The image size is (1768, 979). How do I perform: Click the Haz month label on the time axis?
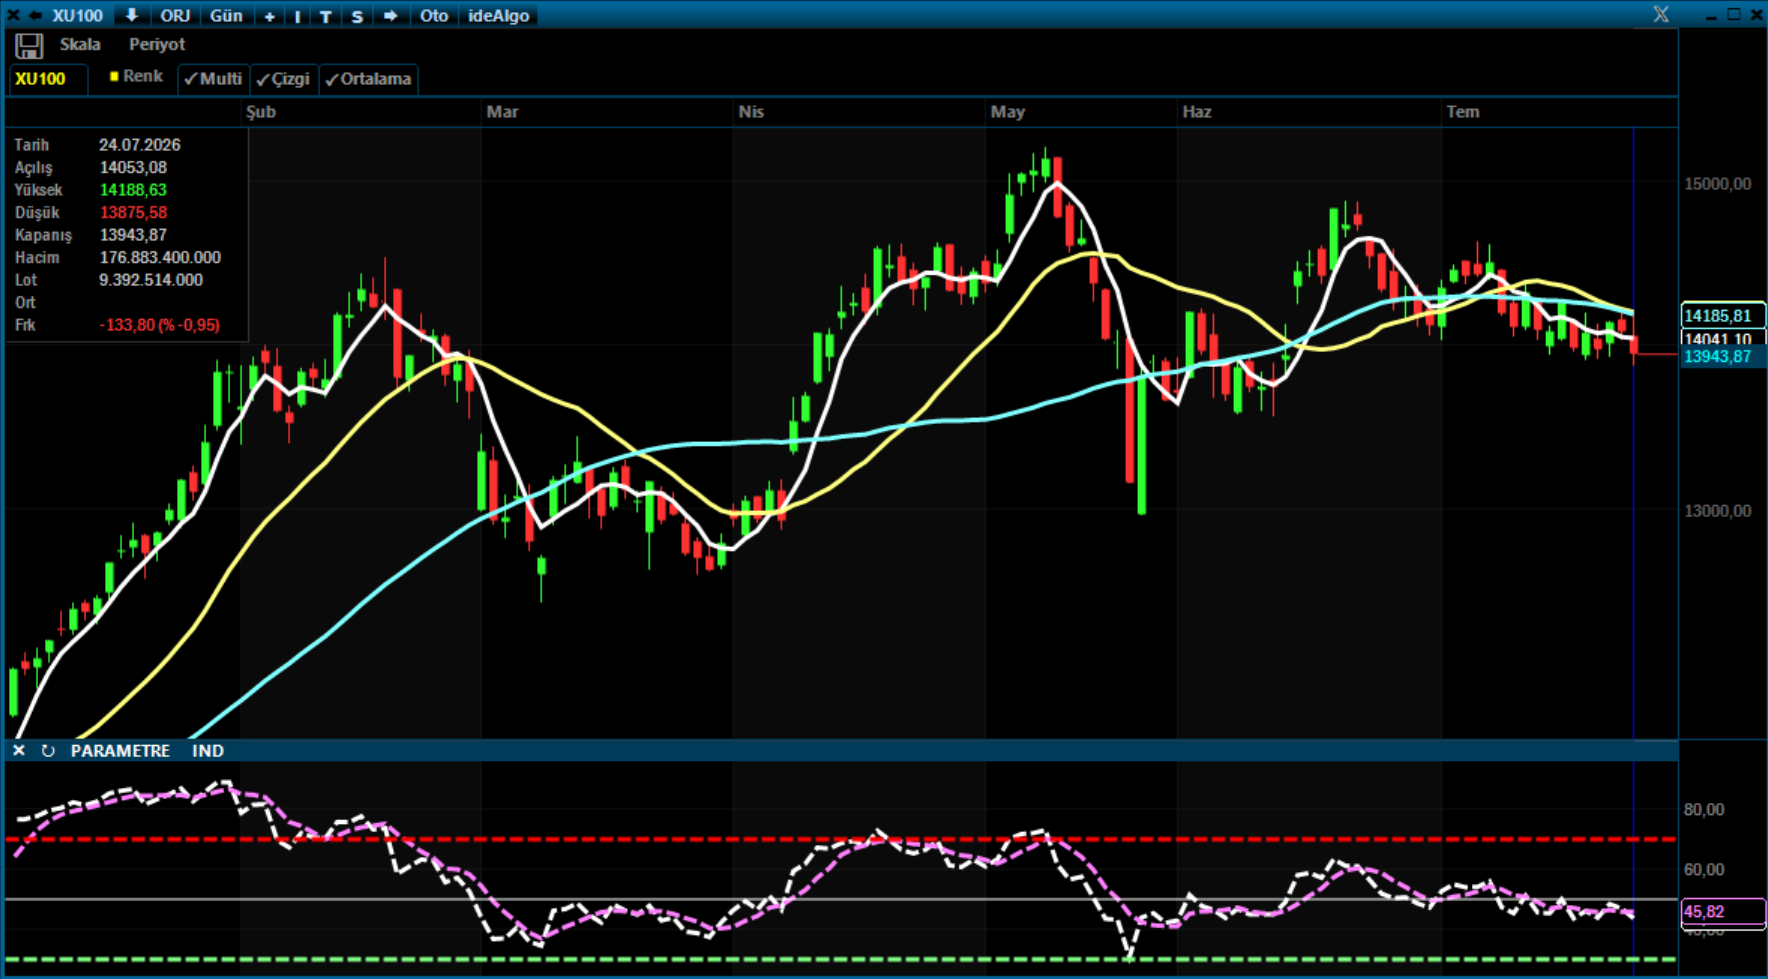[1197, 112]
